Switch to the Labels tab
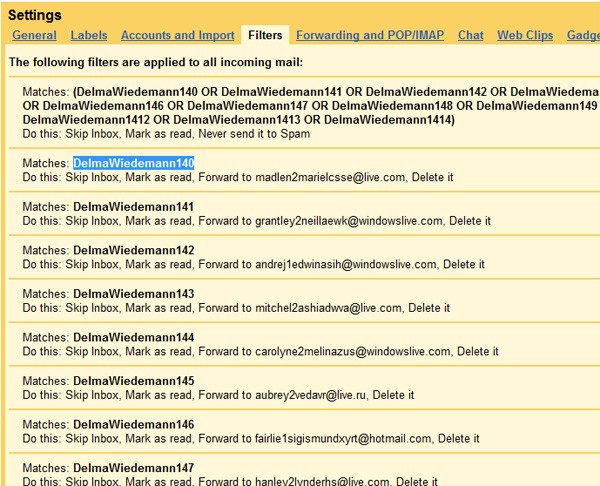 coord(89,35)
